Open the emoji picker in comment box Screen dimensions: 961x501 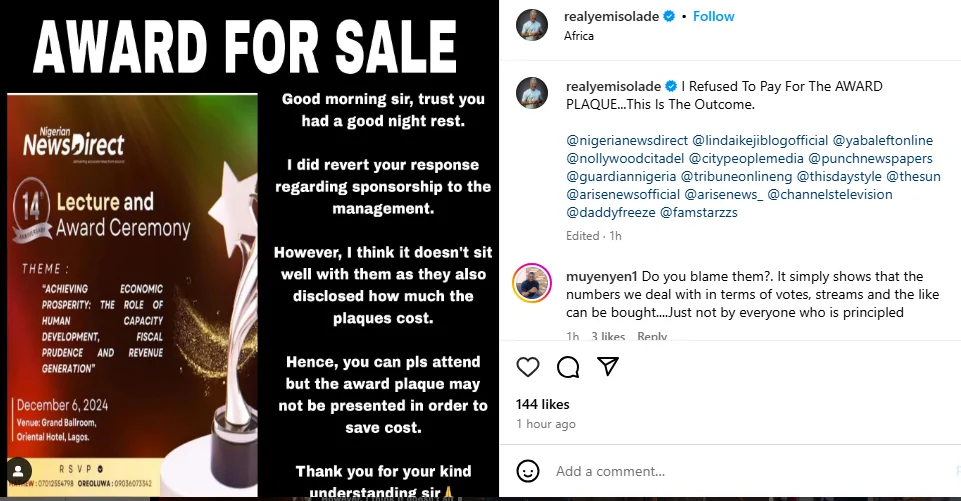coord(529,471)
